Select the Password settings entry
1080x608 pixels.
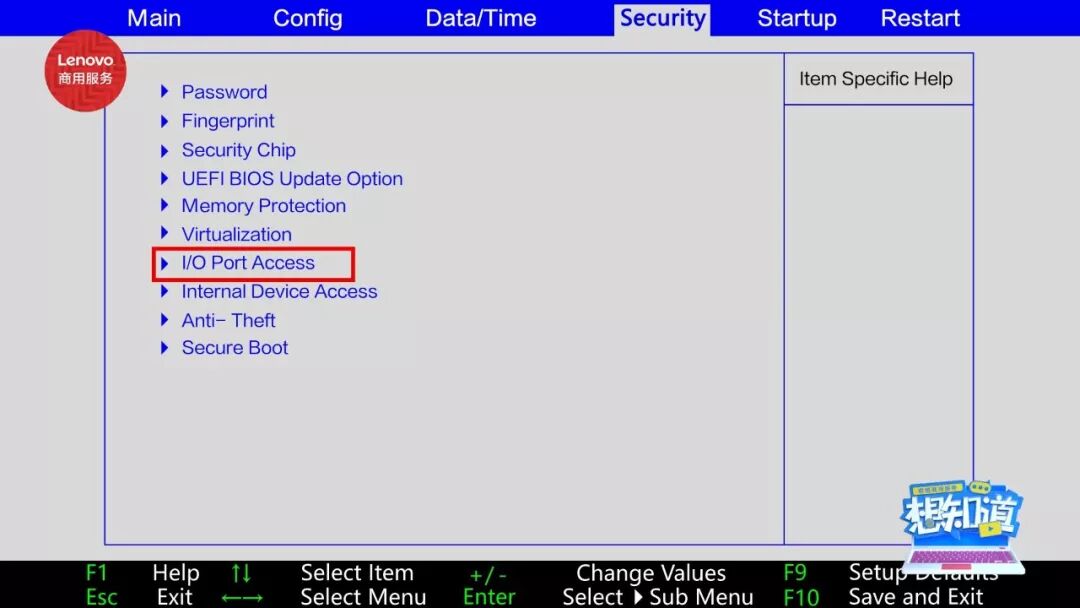pos(224,92)
